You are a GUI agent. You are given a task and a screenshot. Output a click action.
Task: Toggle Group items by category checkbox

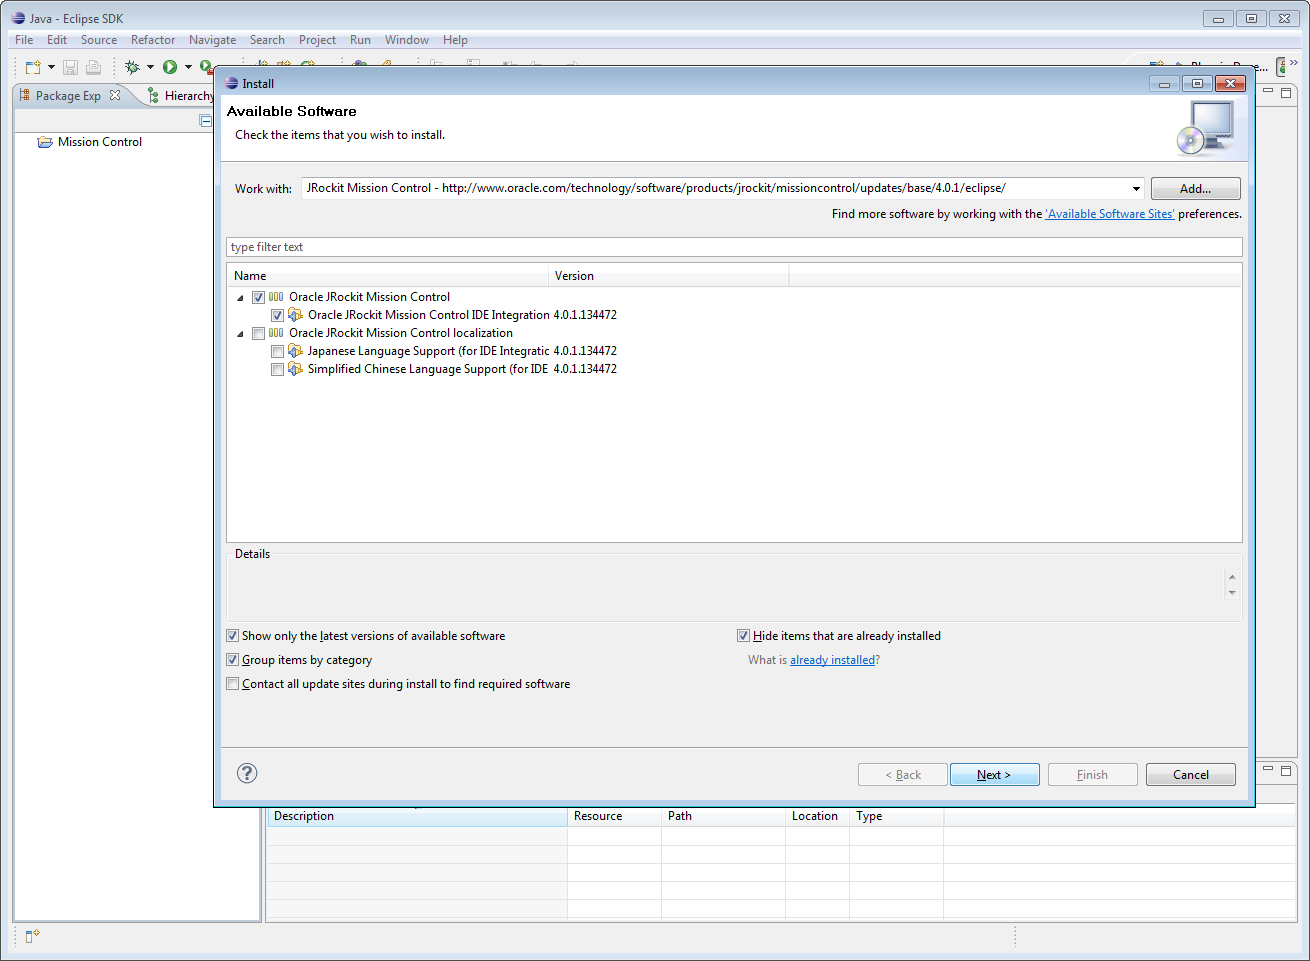click(x=233, y=660)
